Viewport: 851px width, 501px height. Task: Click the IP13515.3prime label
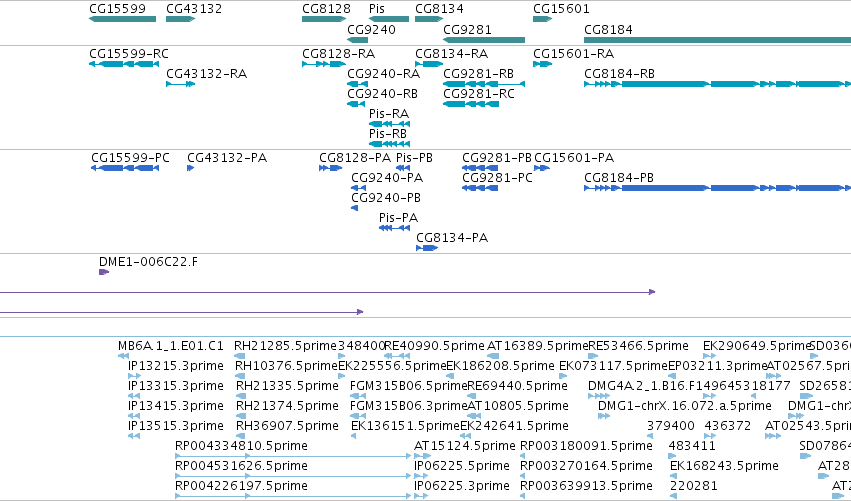coord(175,426)
